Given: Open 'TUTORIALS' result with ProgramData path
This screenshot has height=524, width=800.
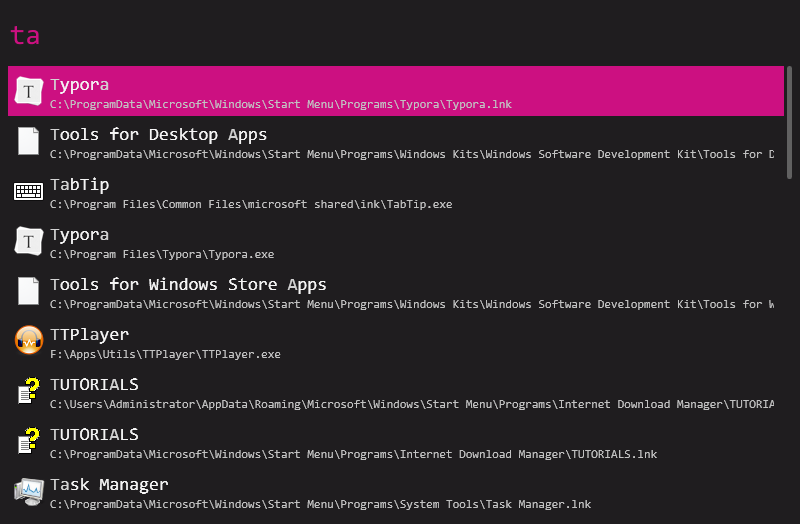Looking at the screenshot, I should [x=396, y=441].
